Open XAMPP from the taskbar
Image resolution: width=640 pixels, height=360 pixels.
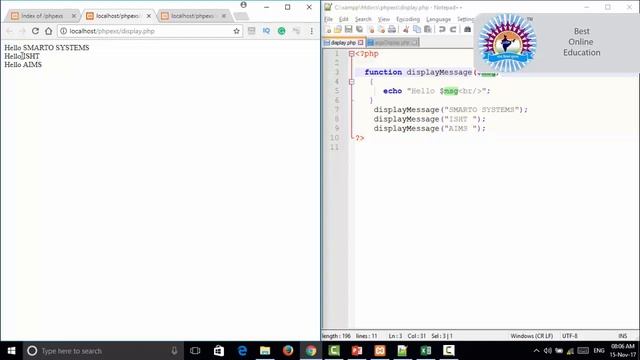tap(380, 351)
